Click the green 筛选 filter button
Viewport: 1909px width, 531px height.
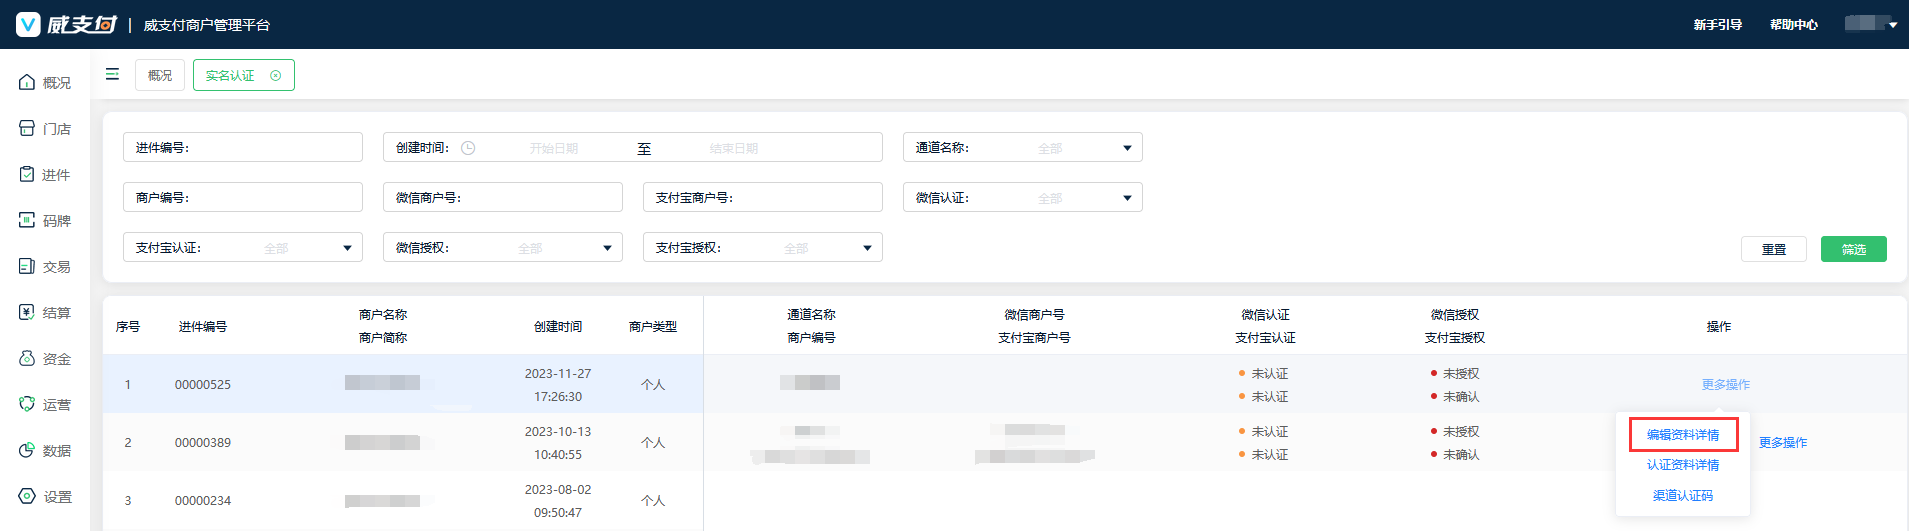[x=1853, y=249]
